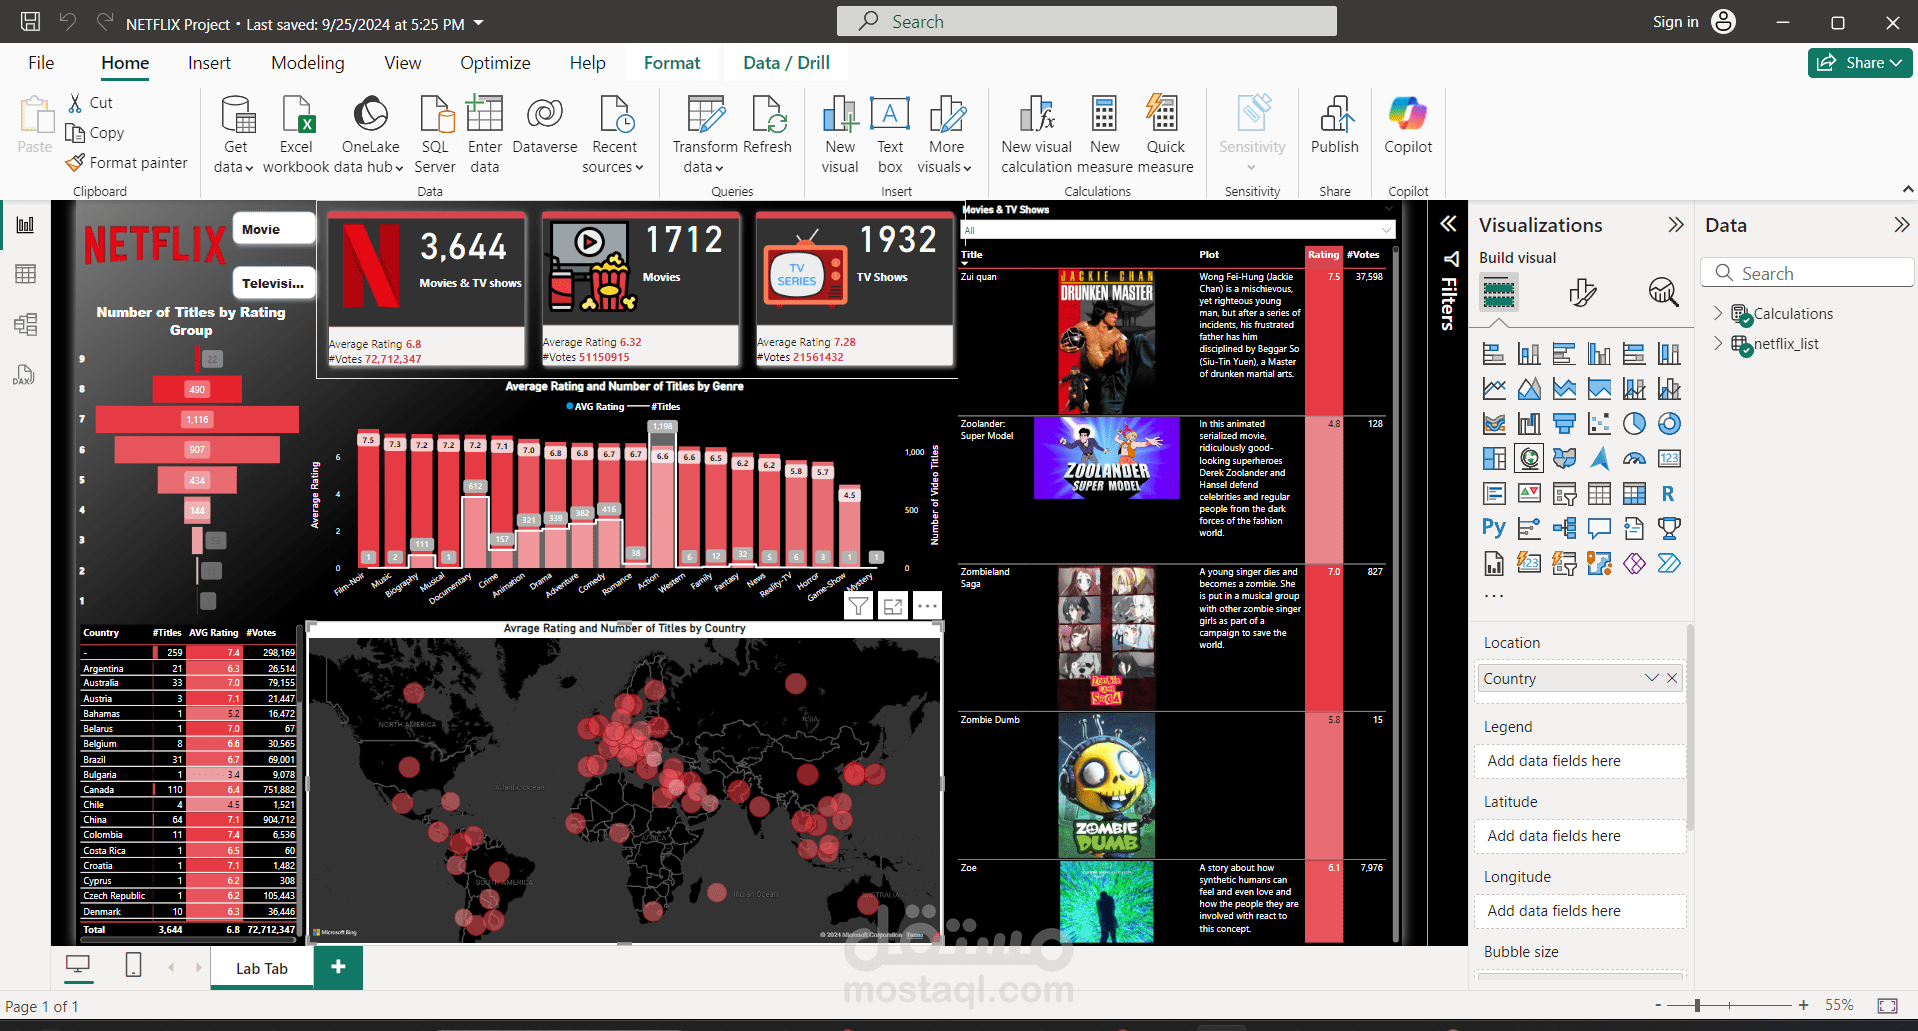The width and height of the screenshot is (1918, 1031).
Task: Select the Lab Tab page tab
Action: coord(262,968)
